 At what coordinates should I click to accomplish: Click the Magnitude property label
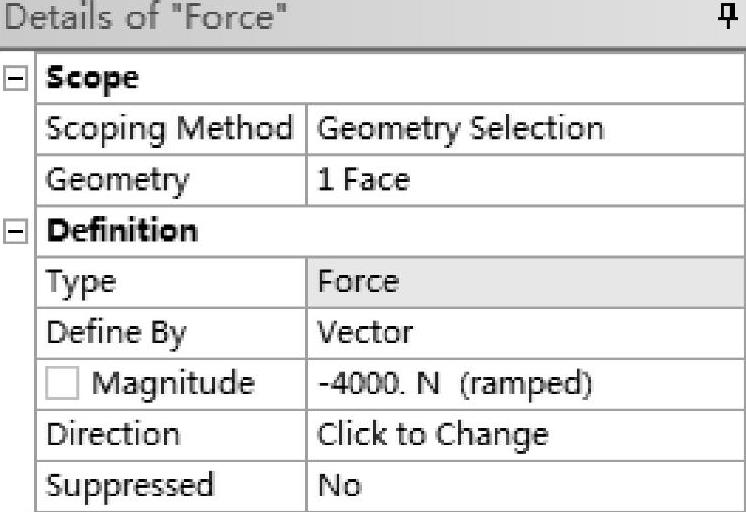[x=173, y=385]
